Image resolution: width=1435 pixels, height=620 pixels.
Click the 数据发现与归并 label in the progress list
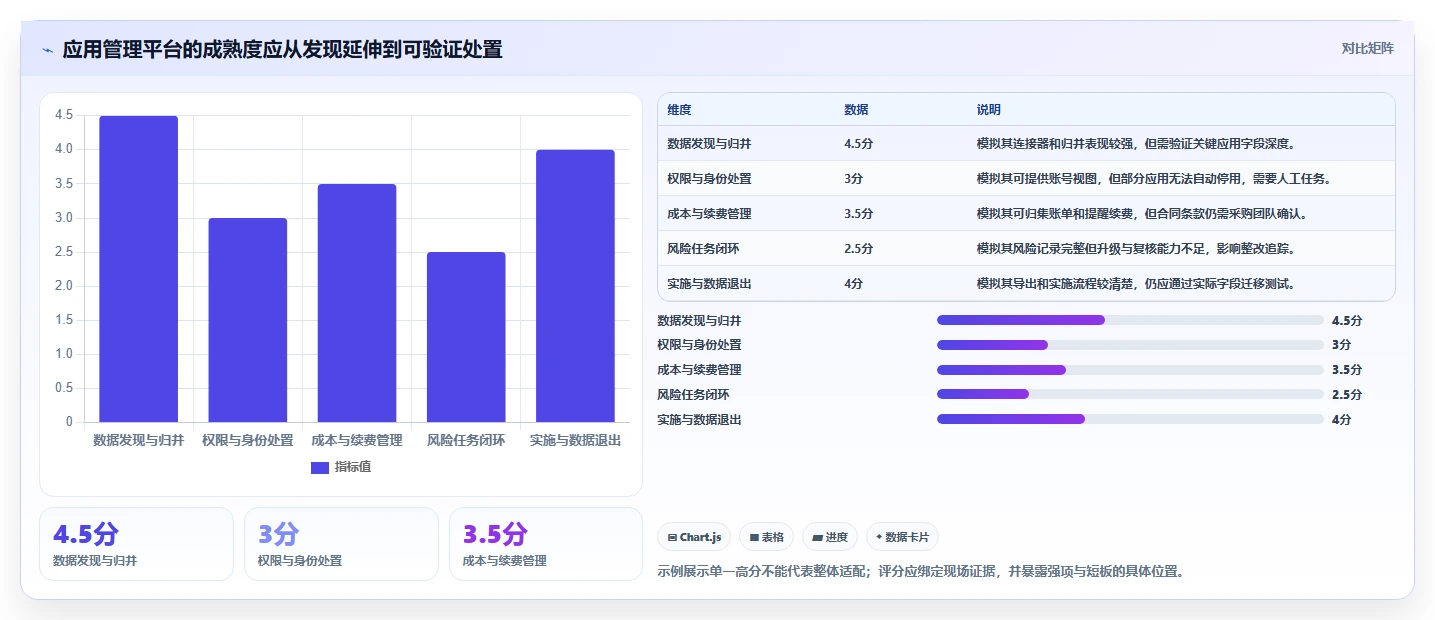699,320
